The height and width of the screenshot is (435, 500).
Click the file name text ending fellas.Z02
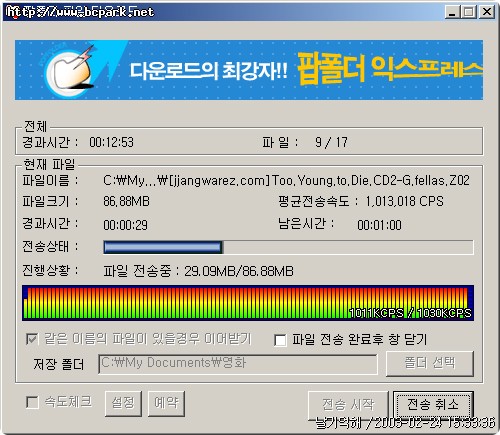286,181
